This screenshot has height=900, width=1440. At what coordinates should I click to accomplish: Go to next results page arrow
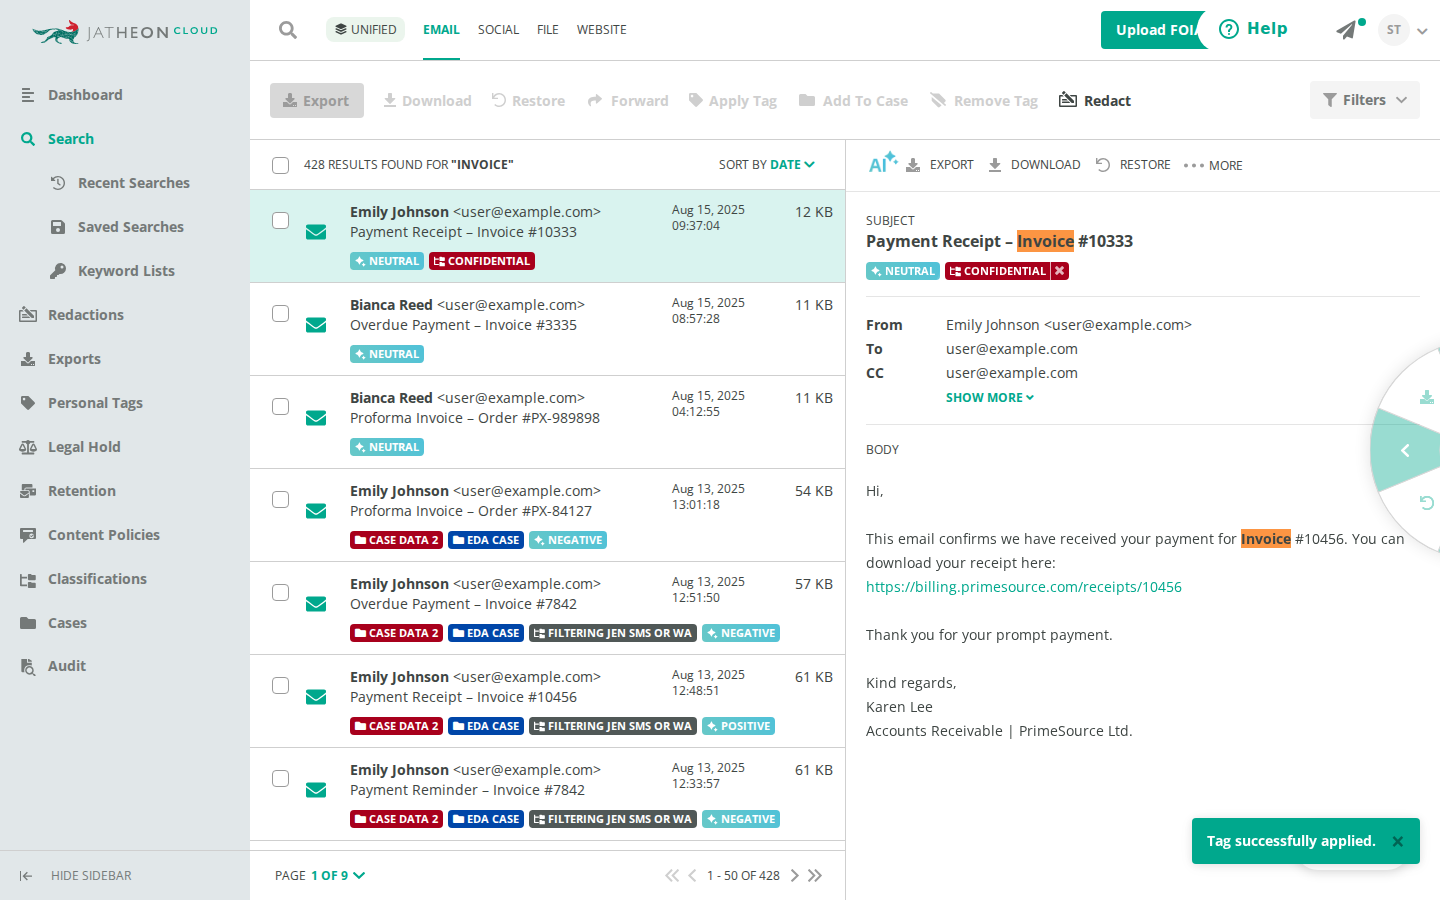[x=795, y=875]
